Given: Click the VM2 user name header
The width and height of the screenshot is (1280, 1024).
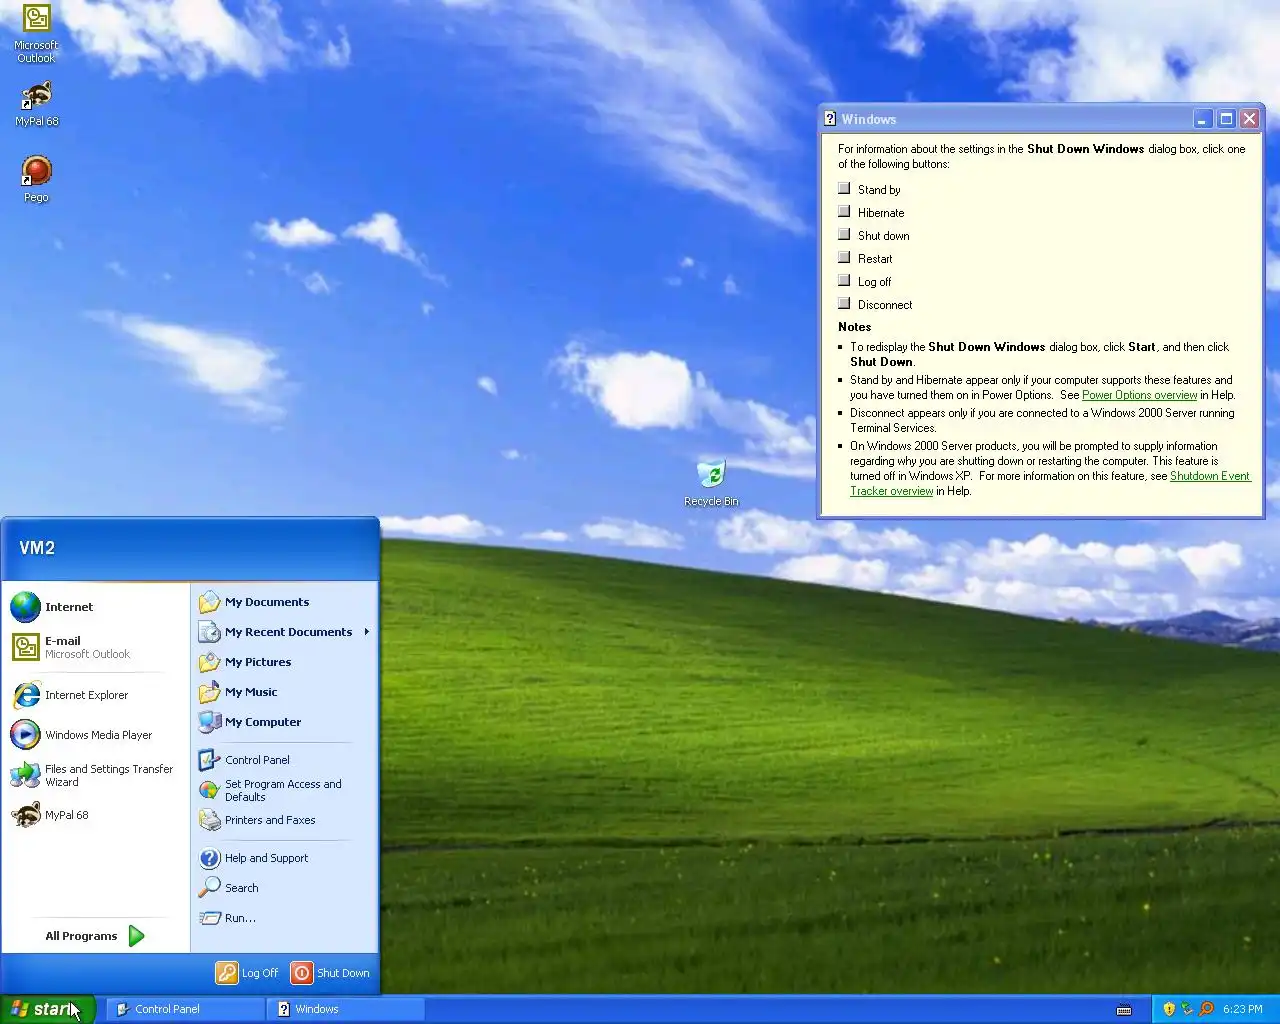Looking at the screenshot, I should 37,548.
